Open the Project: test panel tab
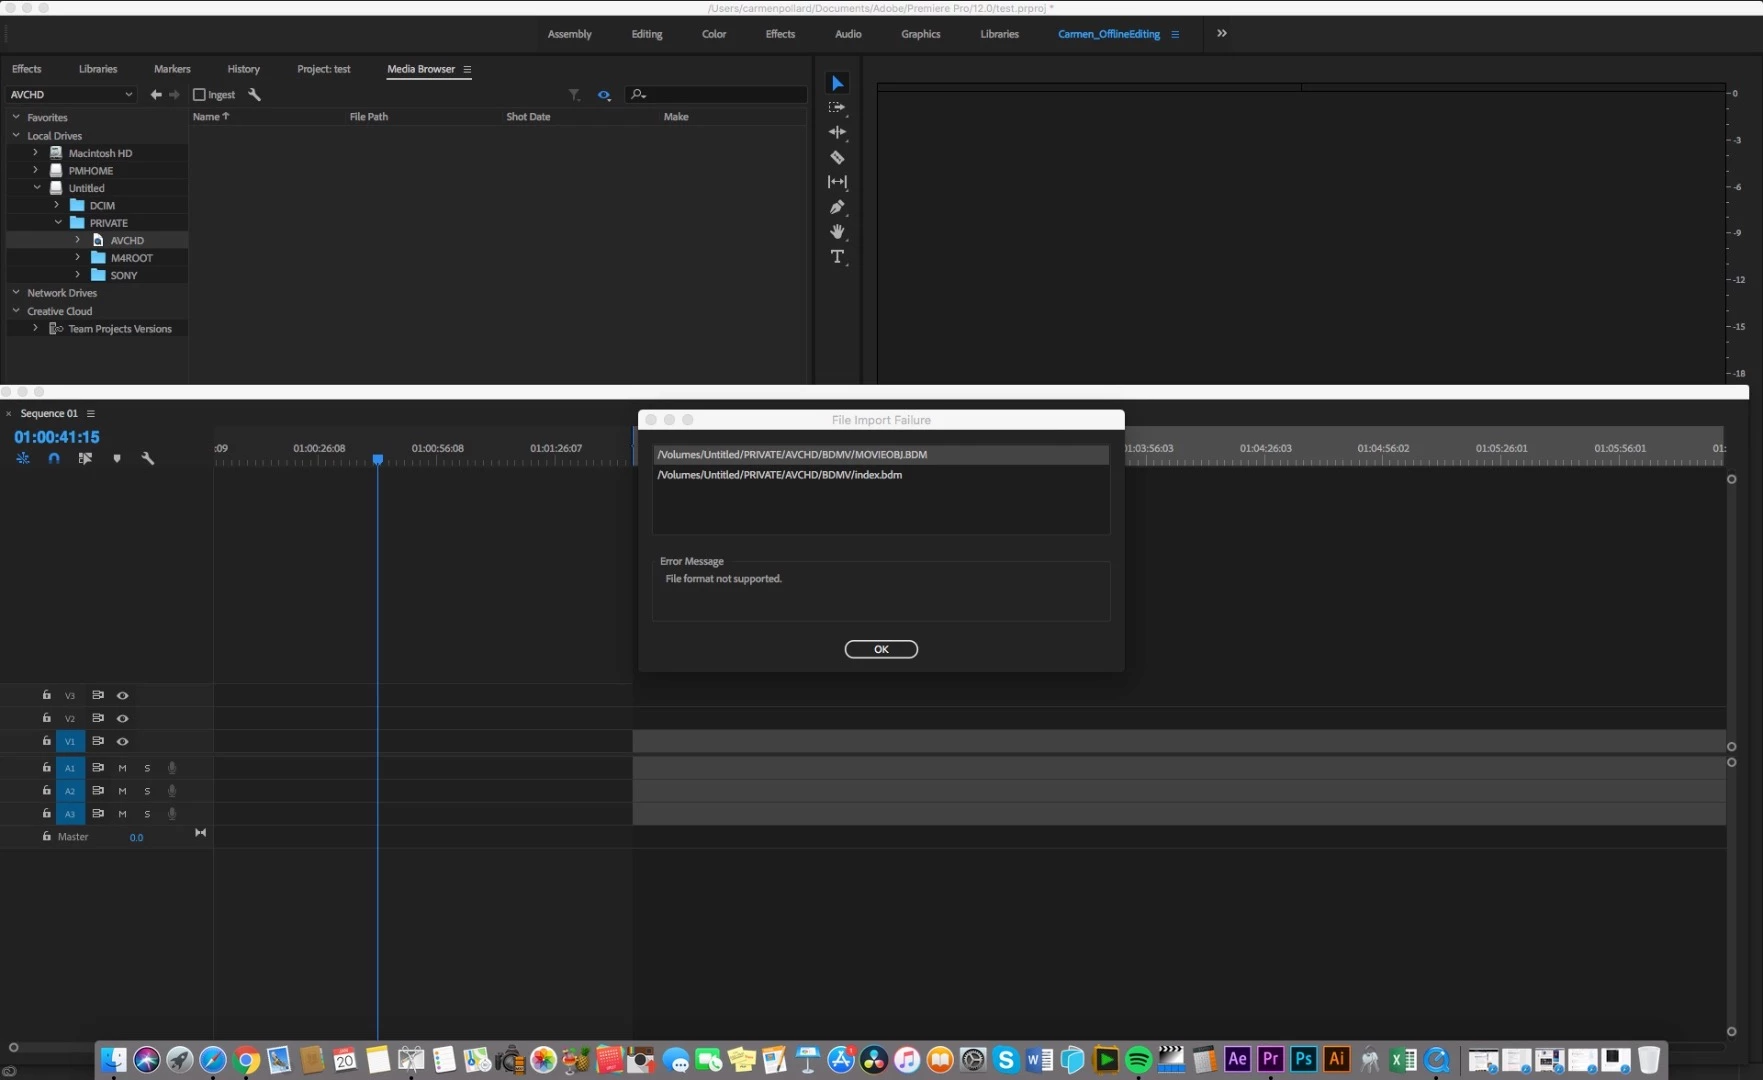This screenshot has height=1080, width=1763. (323, 69)
